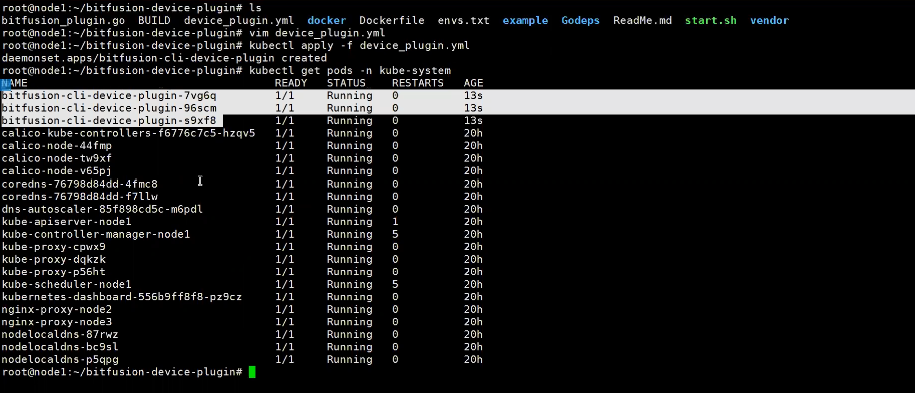Click the green start.sh file name
915x393 pixels.
click(x=711, y=20)
